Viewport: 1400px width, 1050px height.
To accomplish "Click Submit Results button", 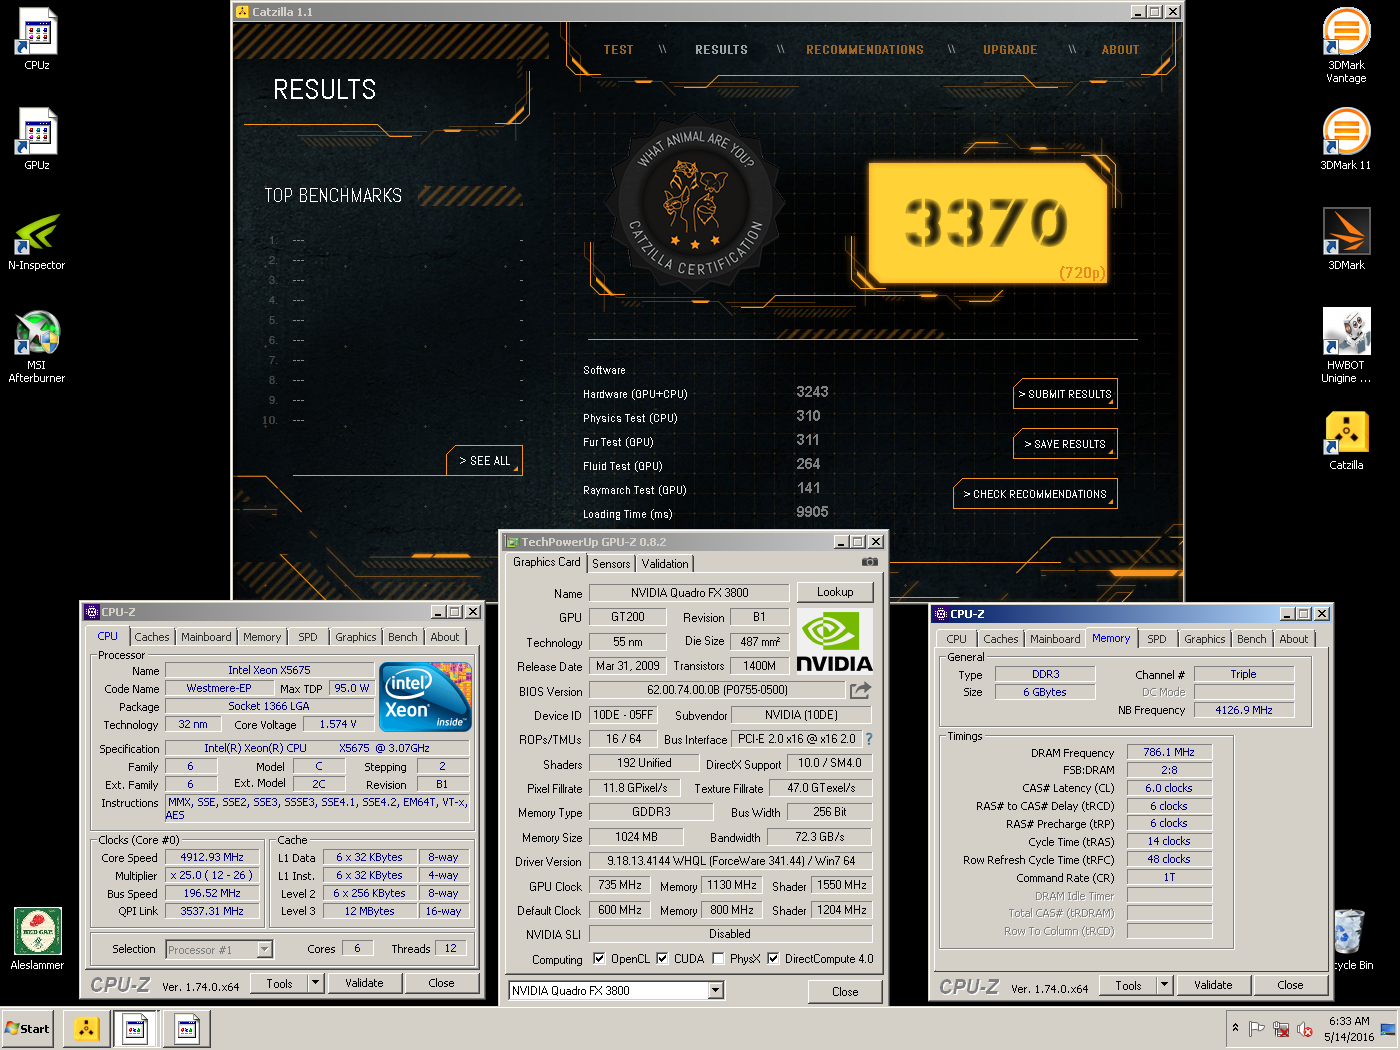I will (x=1065, y=394).
